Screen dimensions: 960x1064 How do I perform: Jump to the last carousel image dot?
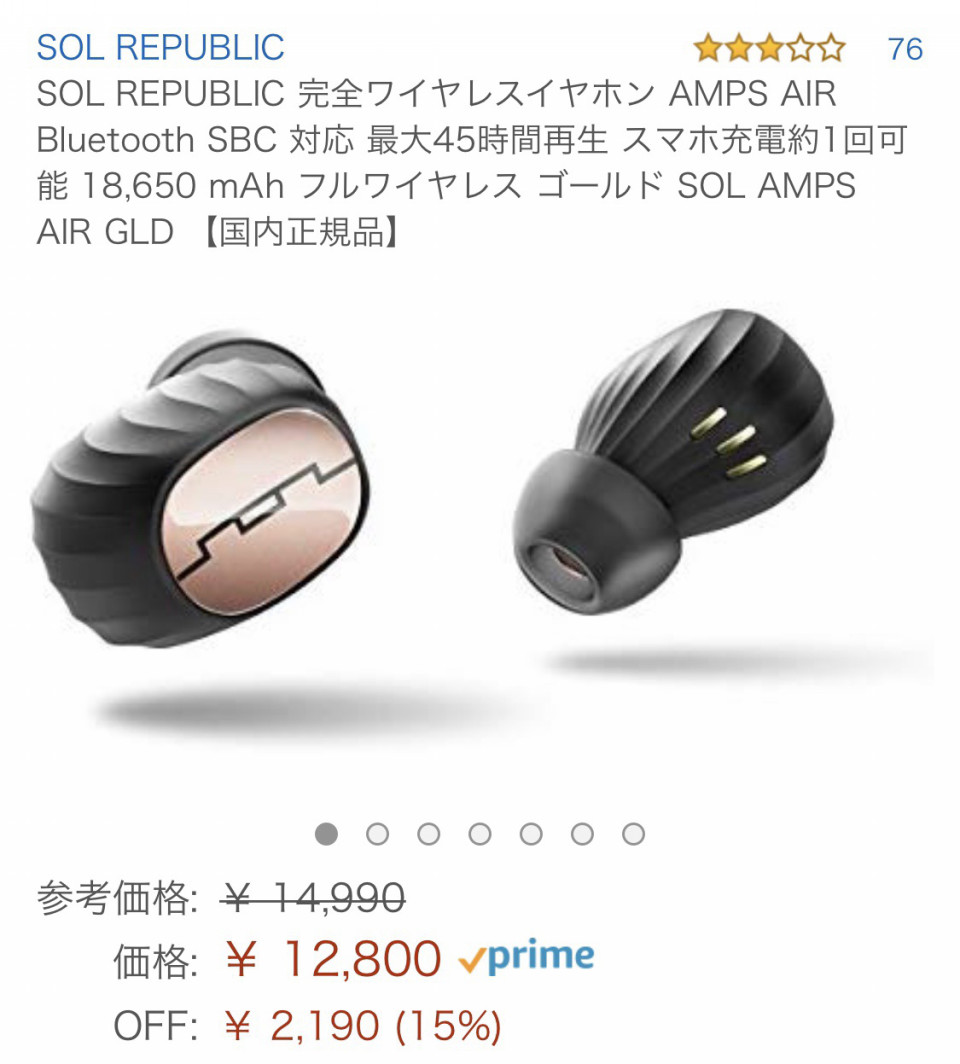(633, 833)
